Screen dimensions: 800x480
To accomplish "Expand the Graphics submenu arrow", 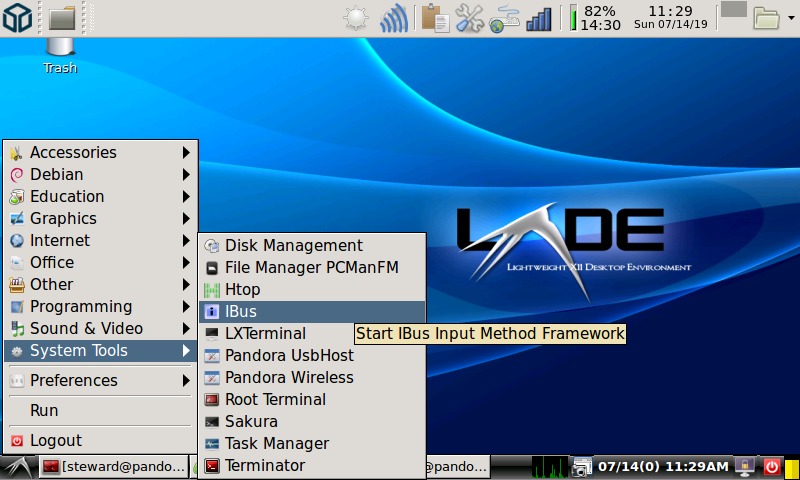I will pyautogui.click(x=186, y=218).
